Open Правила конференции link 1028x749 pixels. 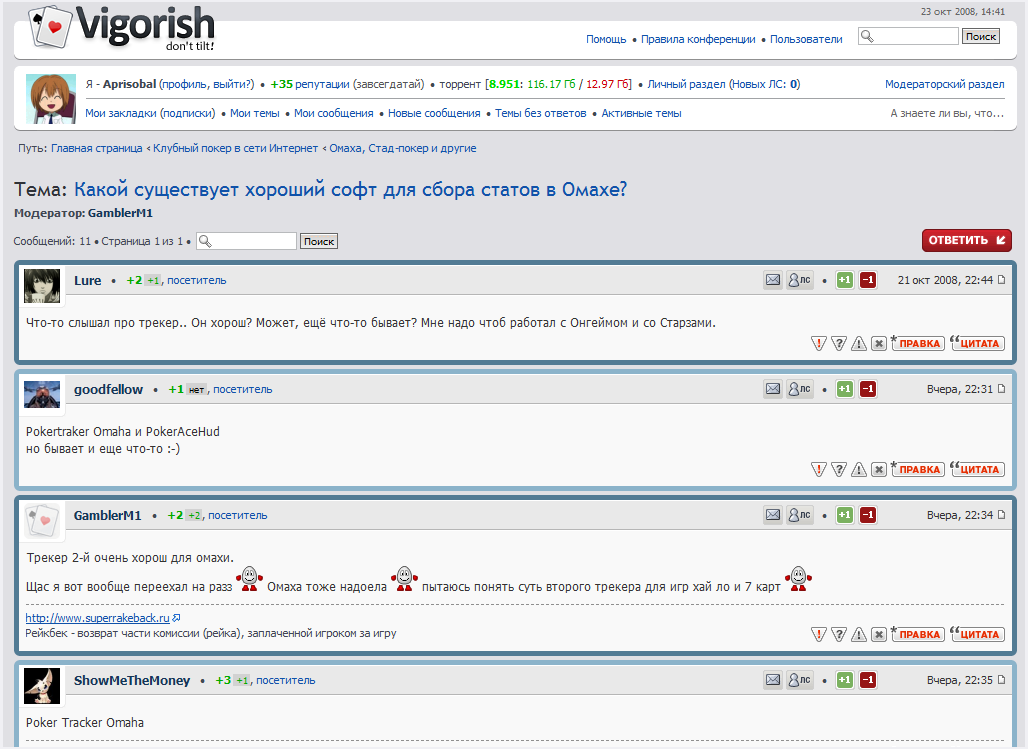[698, 39]
